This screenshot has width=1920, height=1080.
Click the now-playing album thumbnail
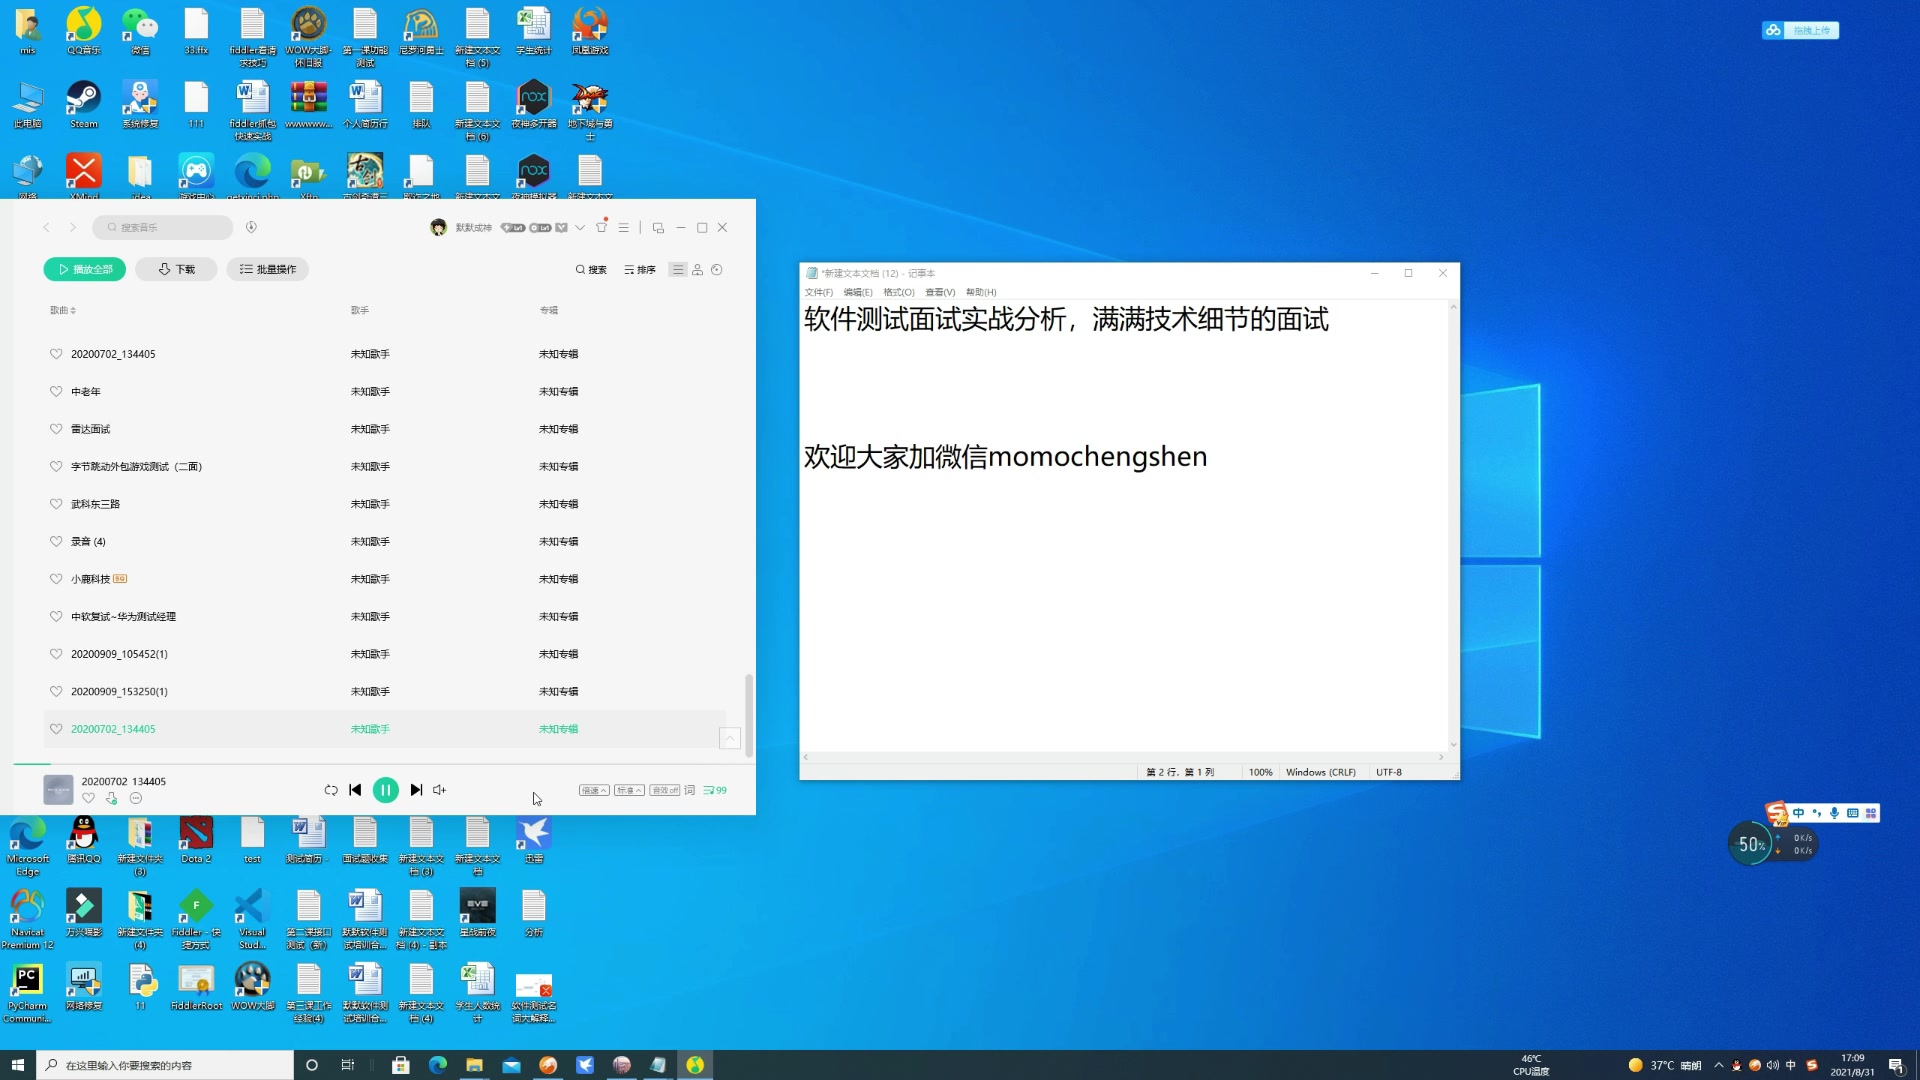tap(58, 790)
